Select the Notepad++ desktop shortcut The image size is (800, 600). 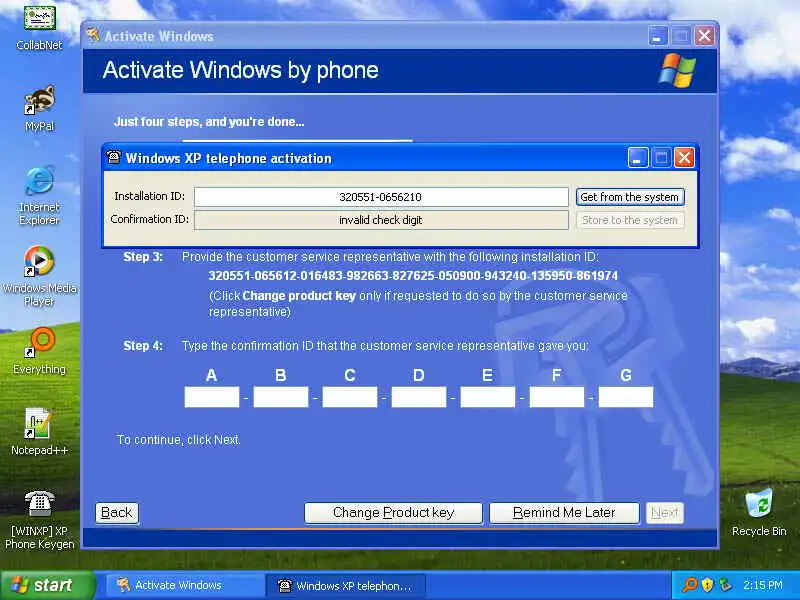[39, 432]
